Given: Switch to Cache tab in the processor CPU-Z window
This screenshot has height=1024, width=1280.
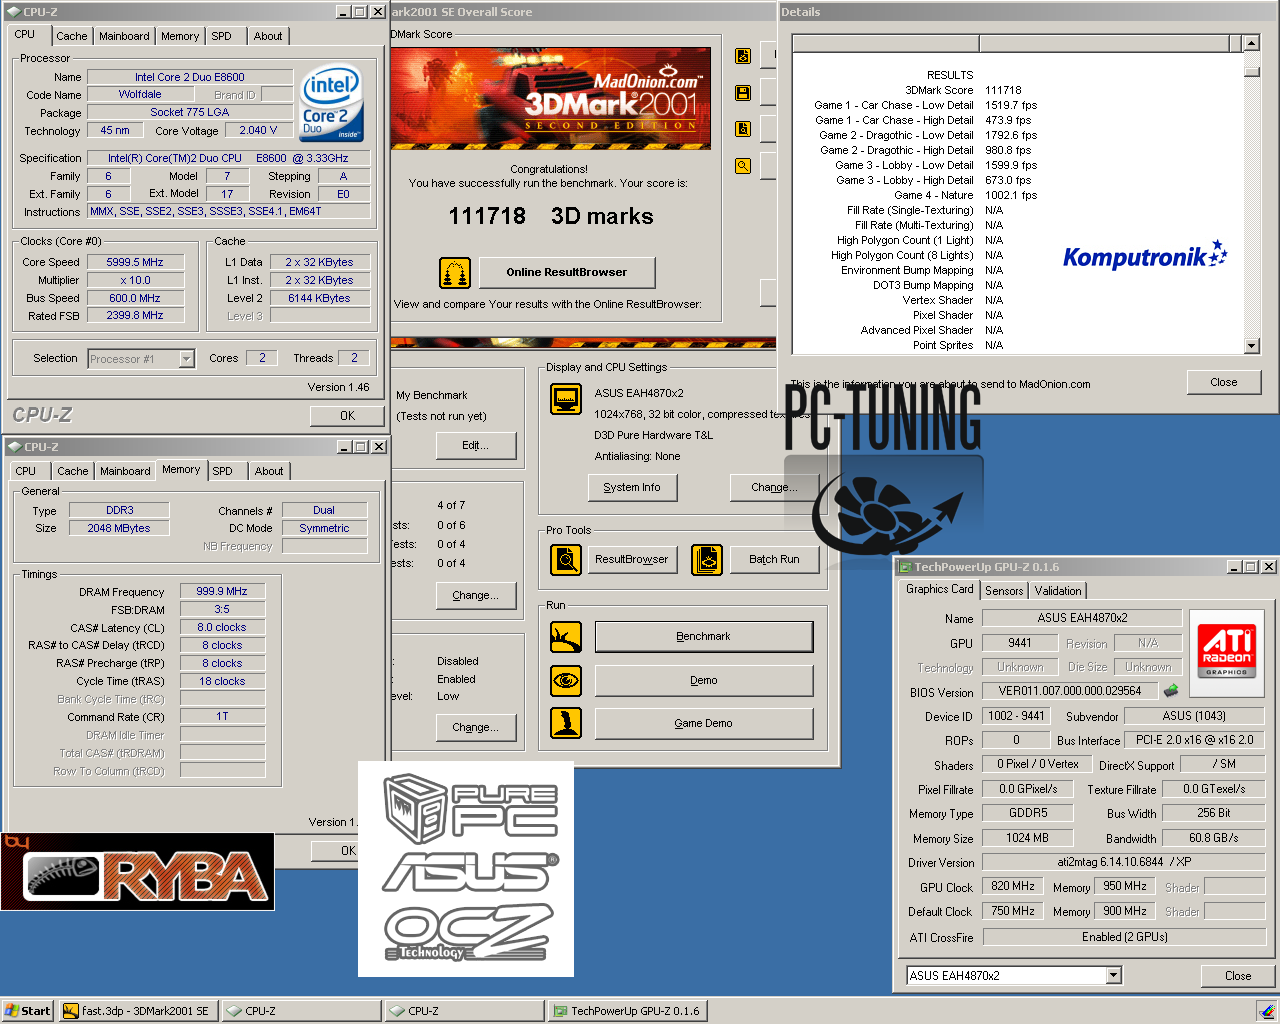Looking at the screenshot, I should (71, 36).
